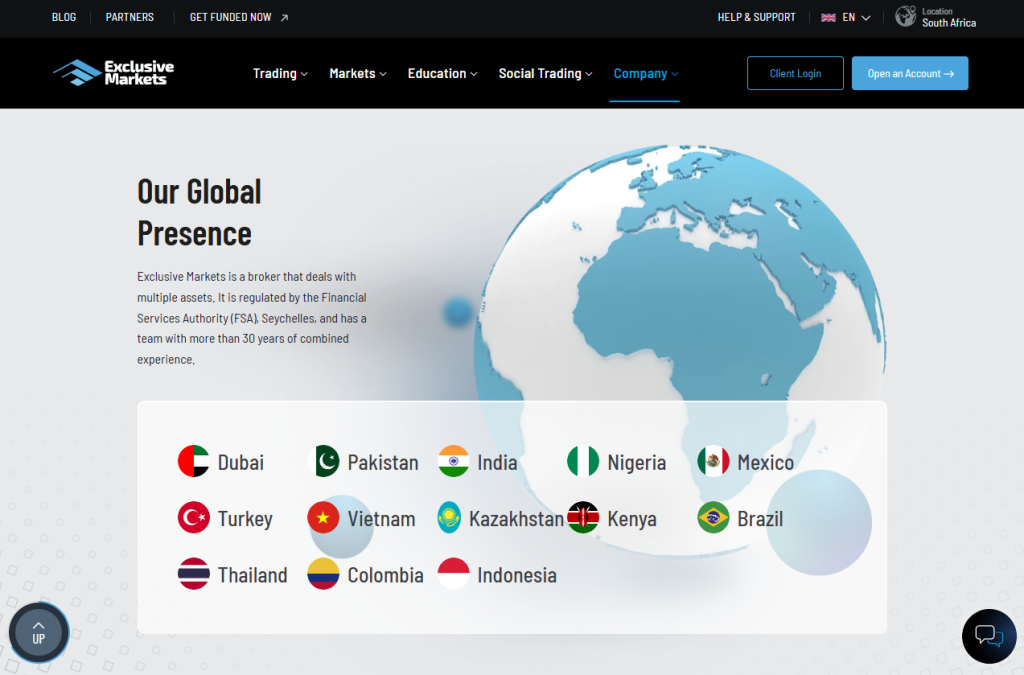This screenshot has width=1024, height=675.
Task: Open the Education menu
Action: [442, 74]
